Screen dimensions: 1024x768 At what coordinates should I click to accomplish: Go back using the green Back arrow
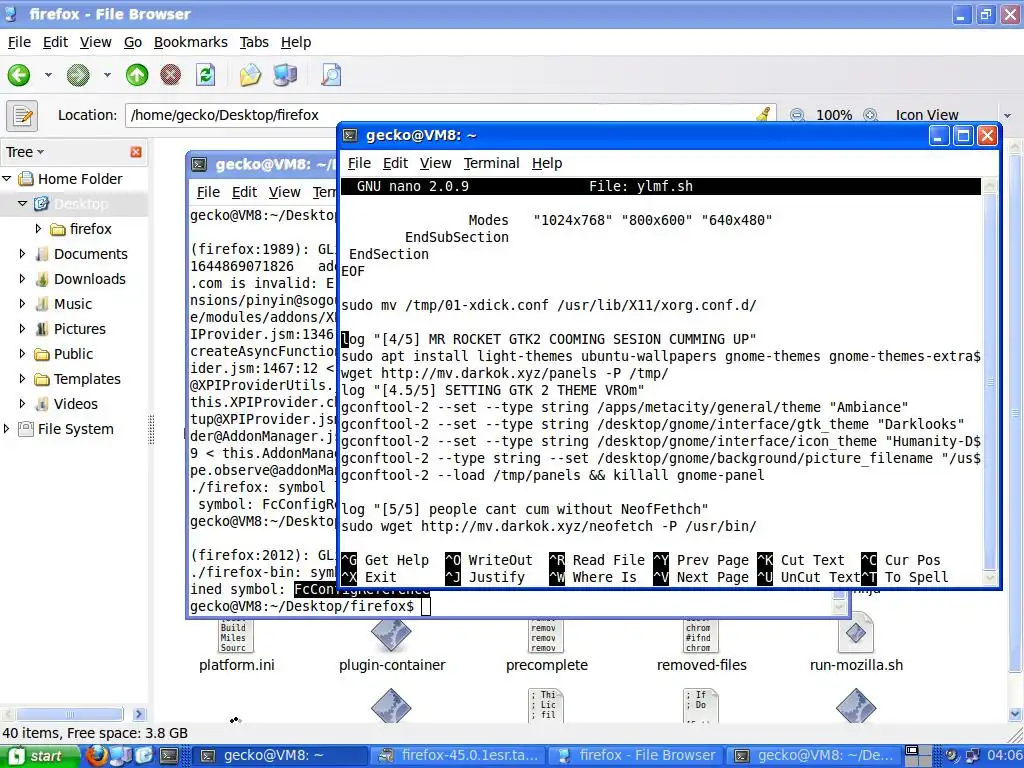point(19,75)
